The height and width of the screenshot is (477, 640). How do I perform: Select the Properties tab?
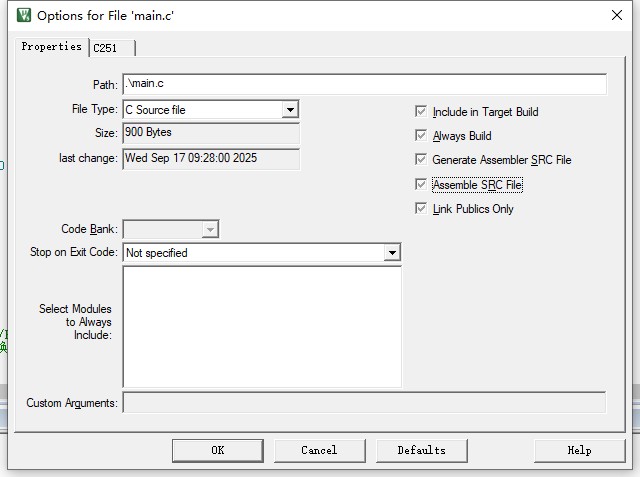[x=51, y=47]
